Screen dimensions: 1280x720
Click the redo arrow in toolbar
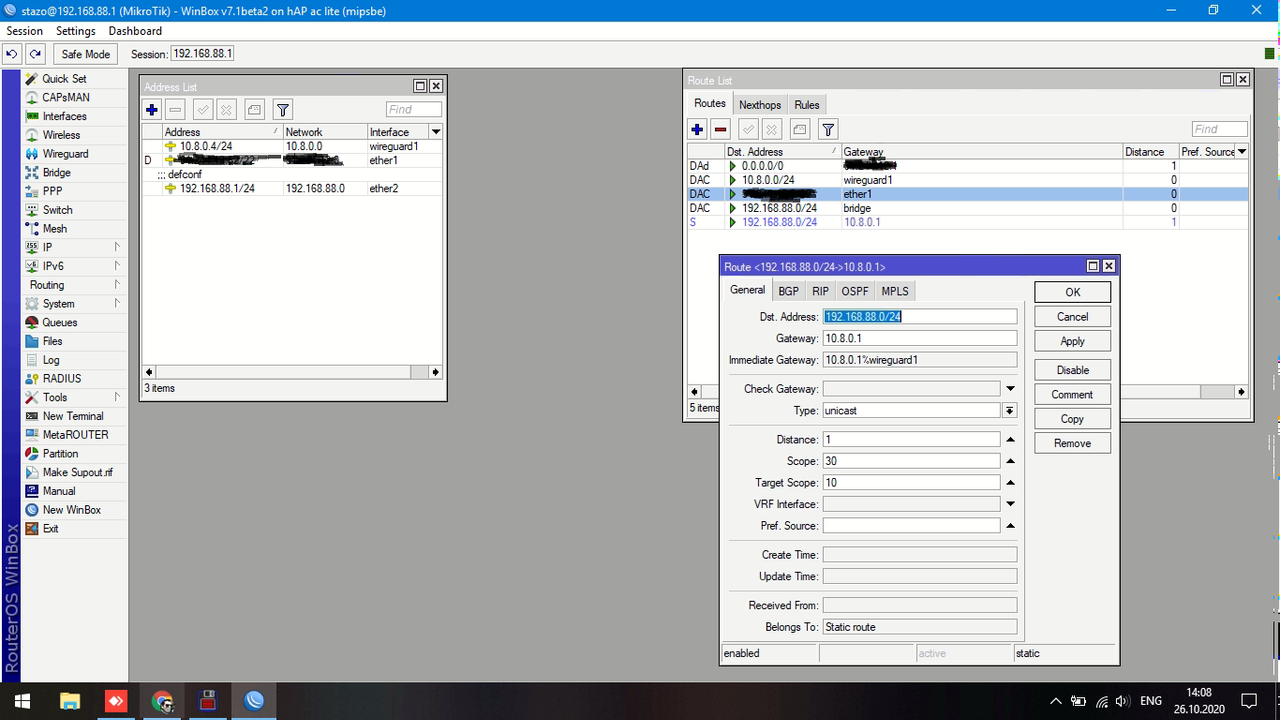(x=35, y=54)
